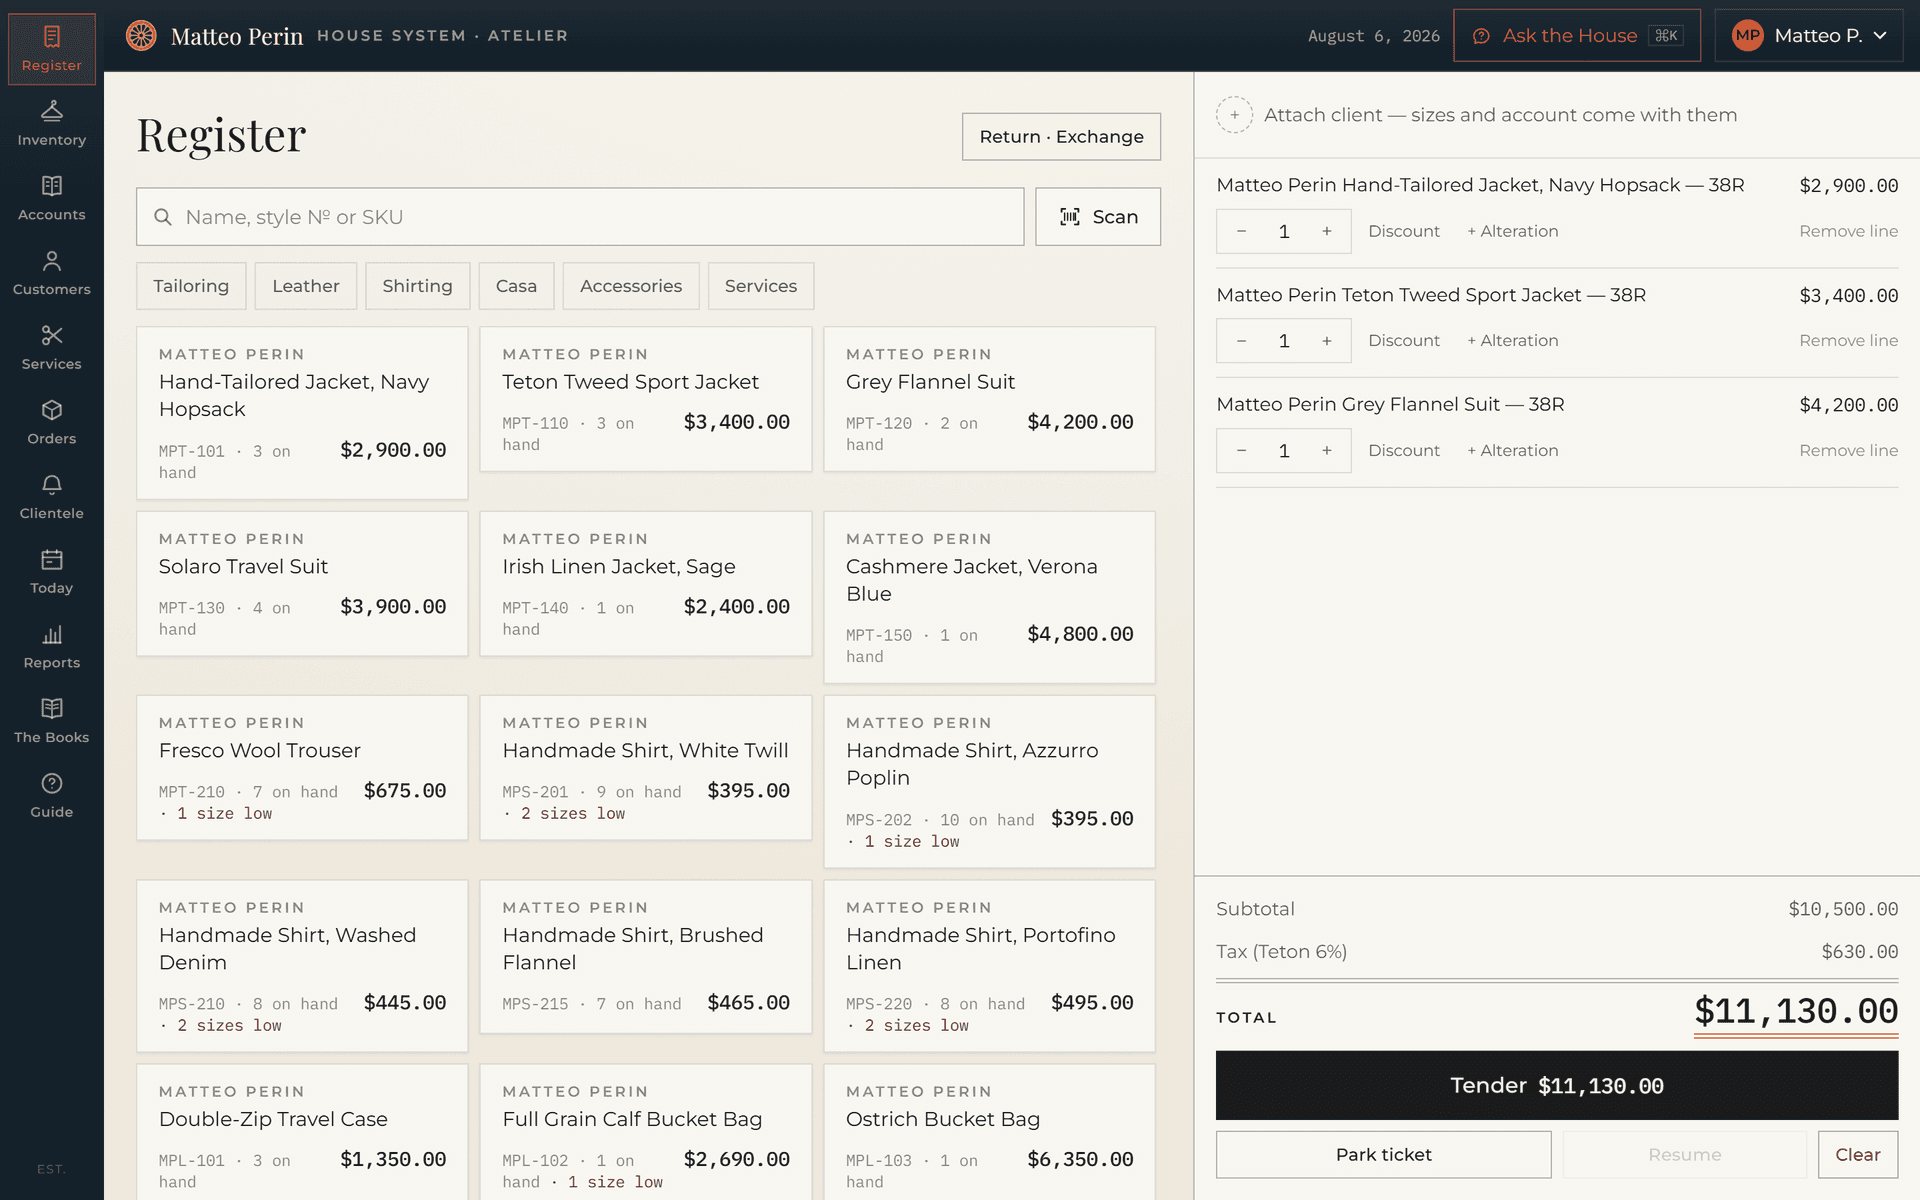
Task: Open the Guide help item
Action: (52, 796)
